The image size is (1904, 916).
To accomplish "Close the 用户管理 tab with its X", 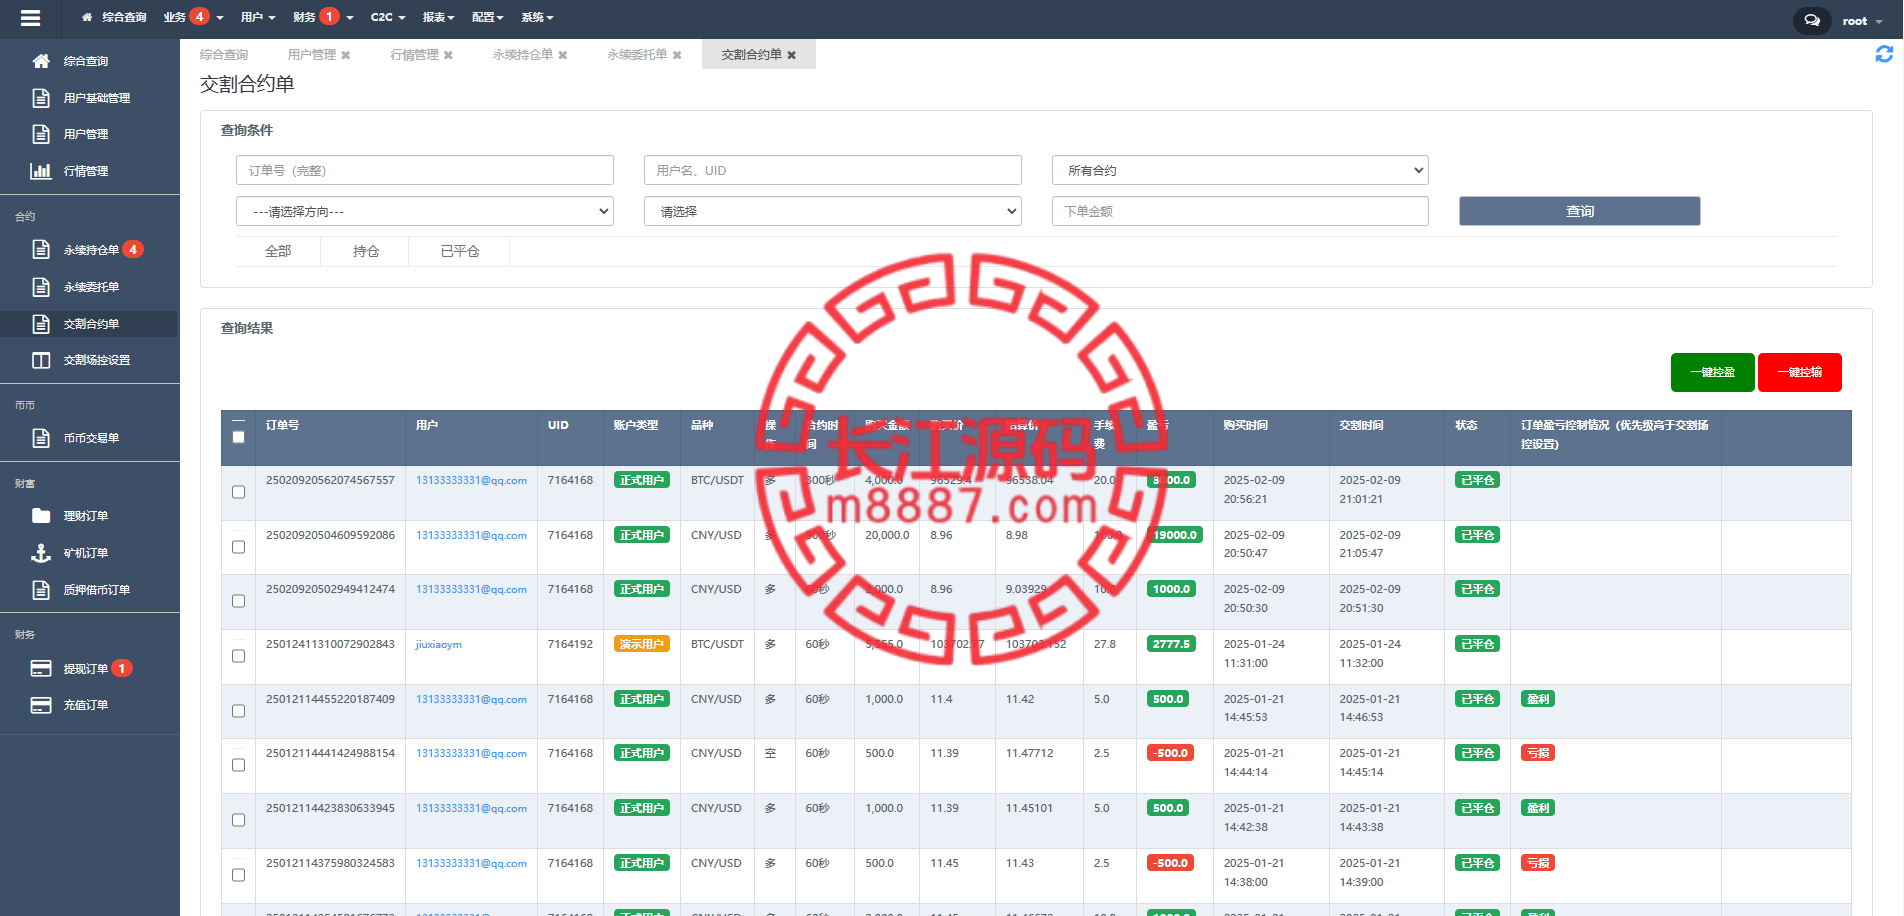I will point(346,55).
